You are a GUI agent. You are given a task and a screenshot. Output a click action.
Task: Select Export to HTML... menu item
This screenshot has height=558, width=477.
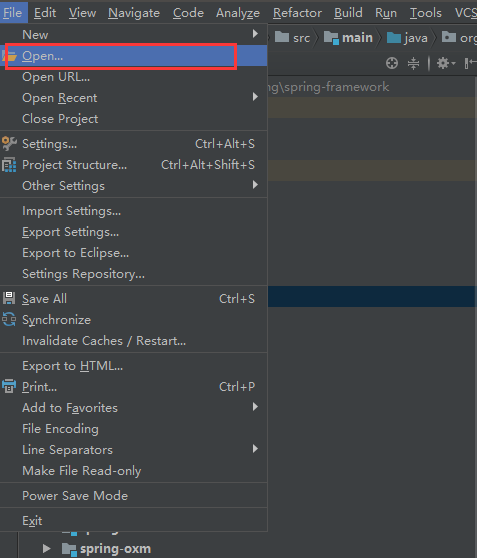point(133,366)
